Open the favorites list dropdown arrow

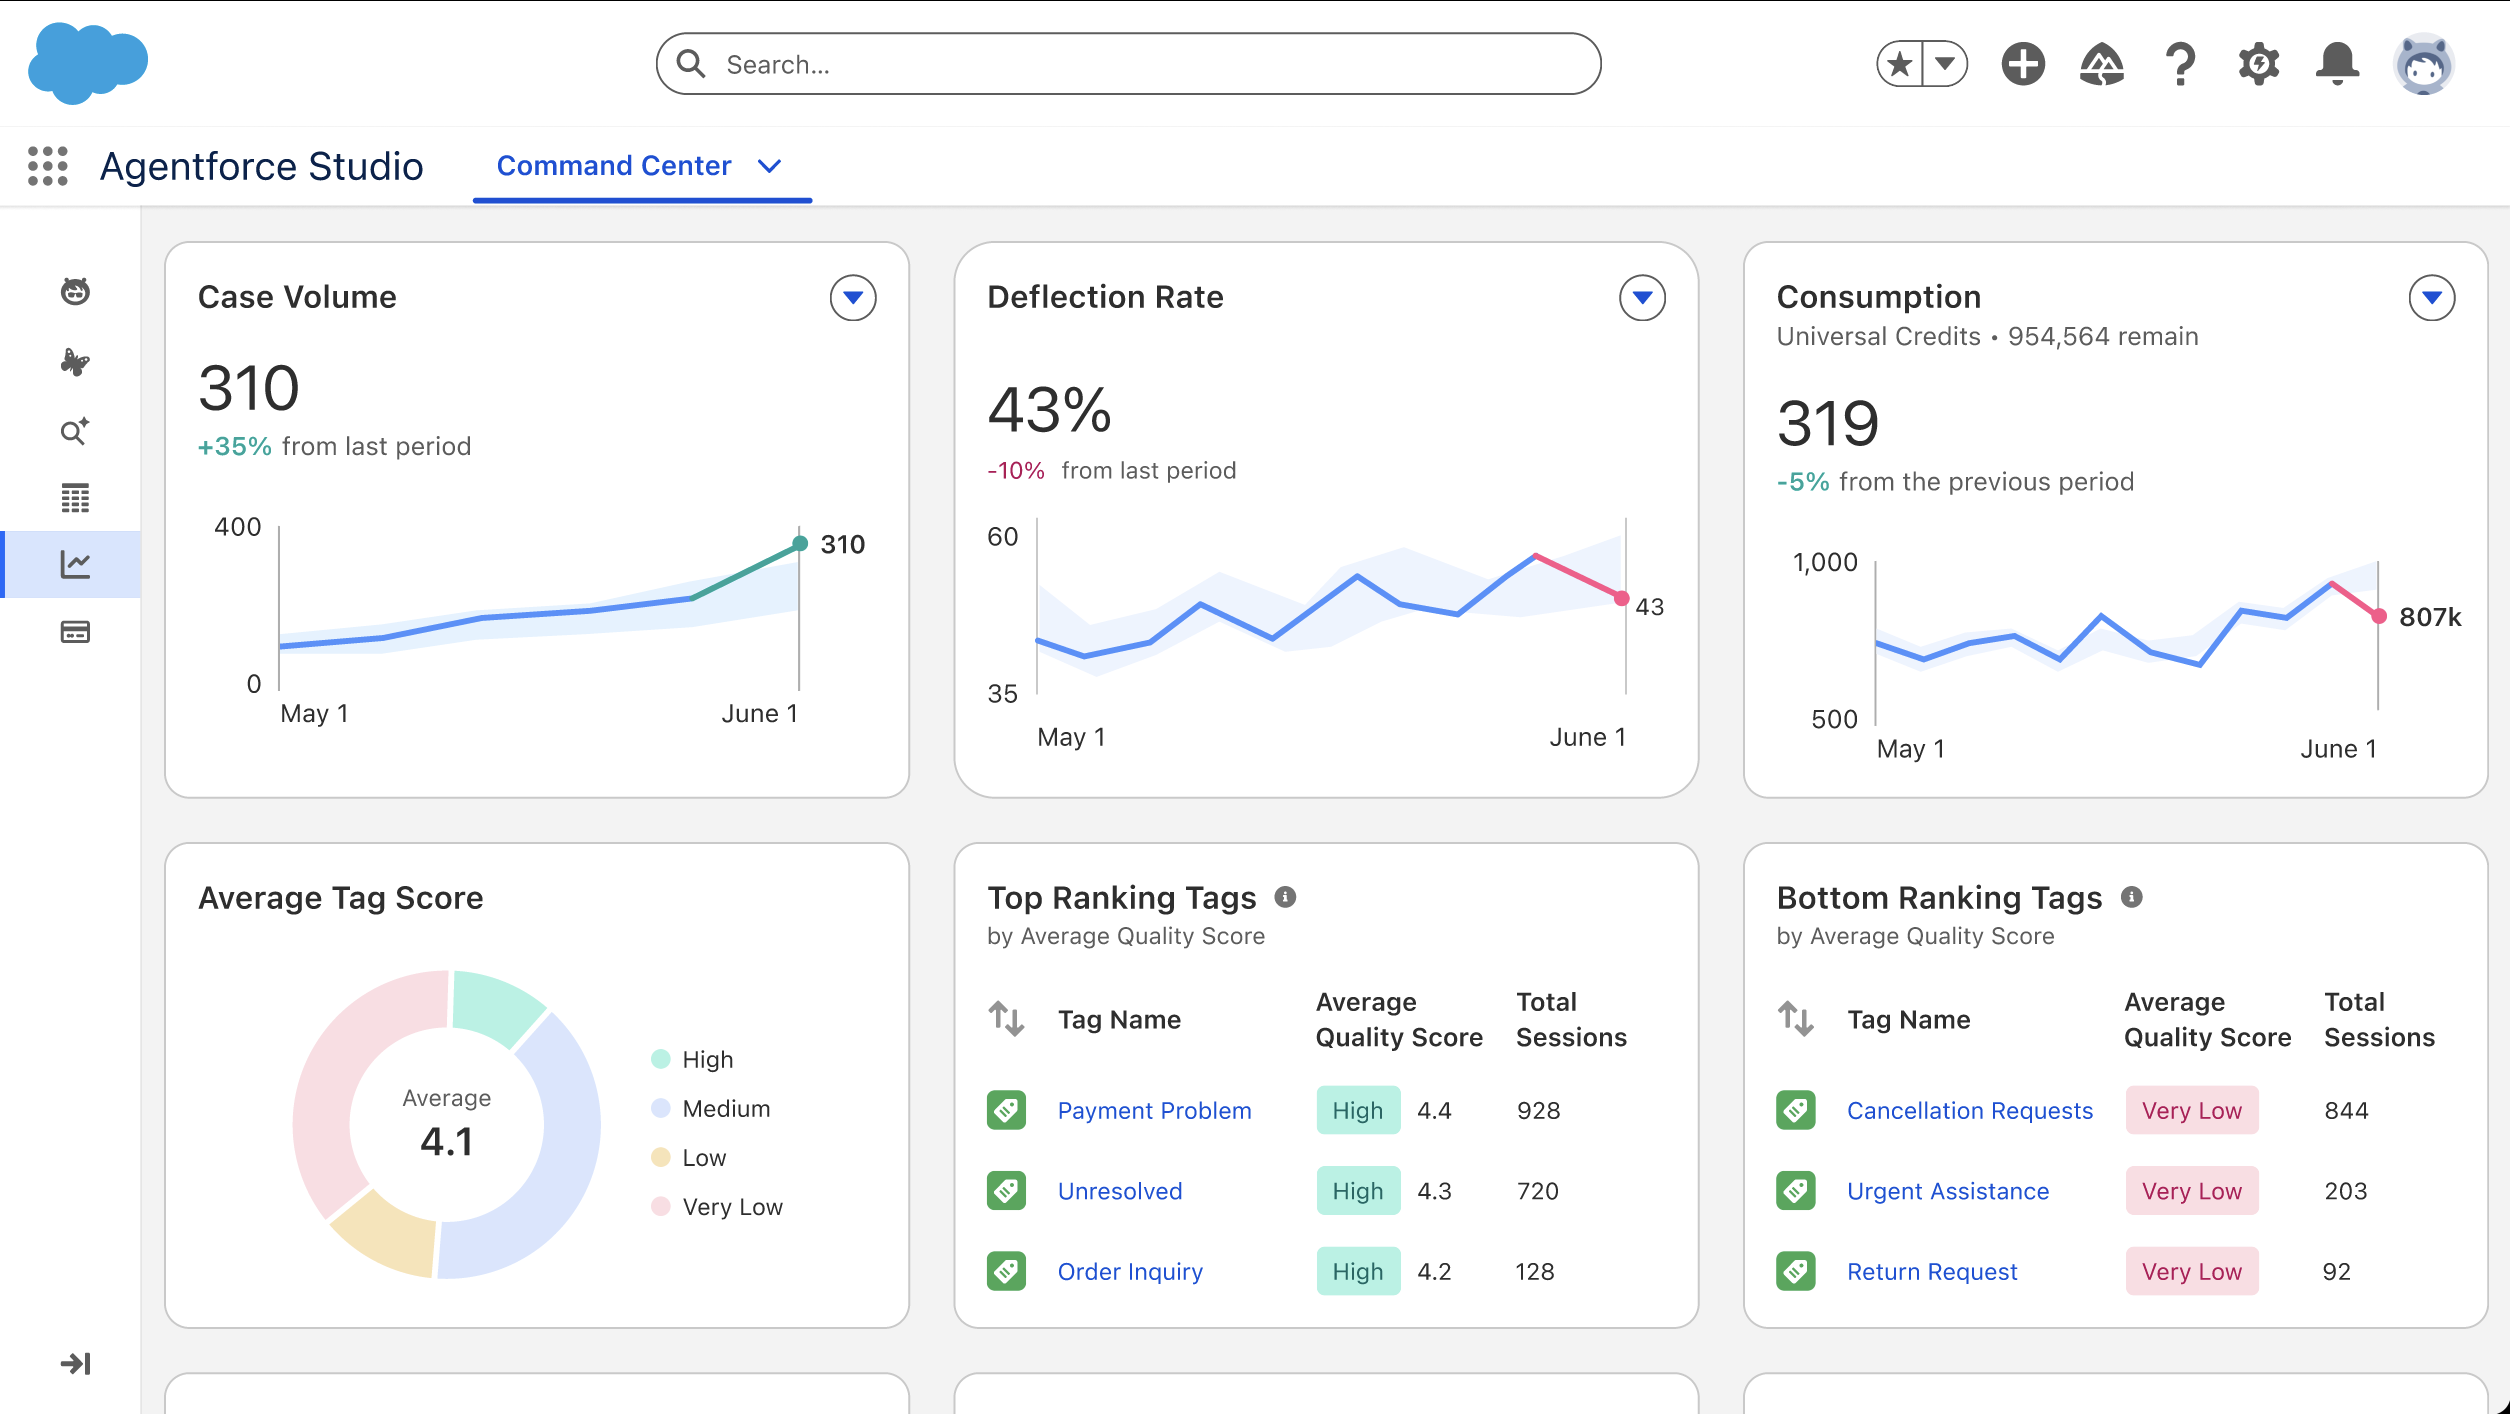1945,65
